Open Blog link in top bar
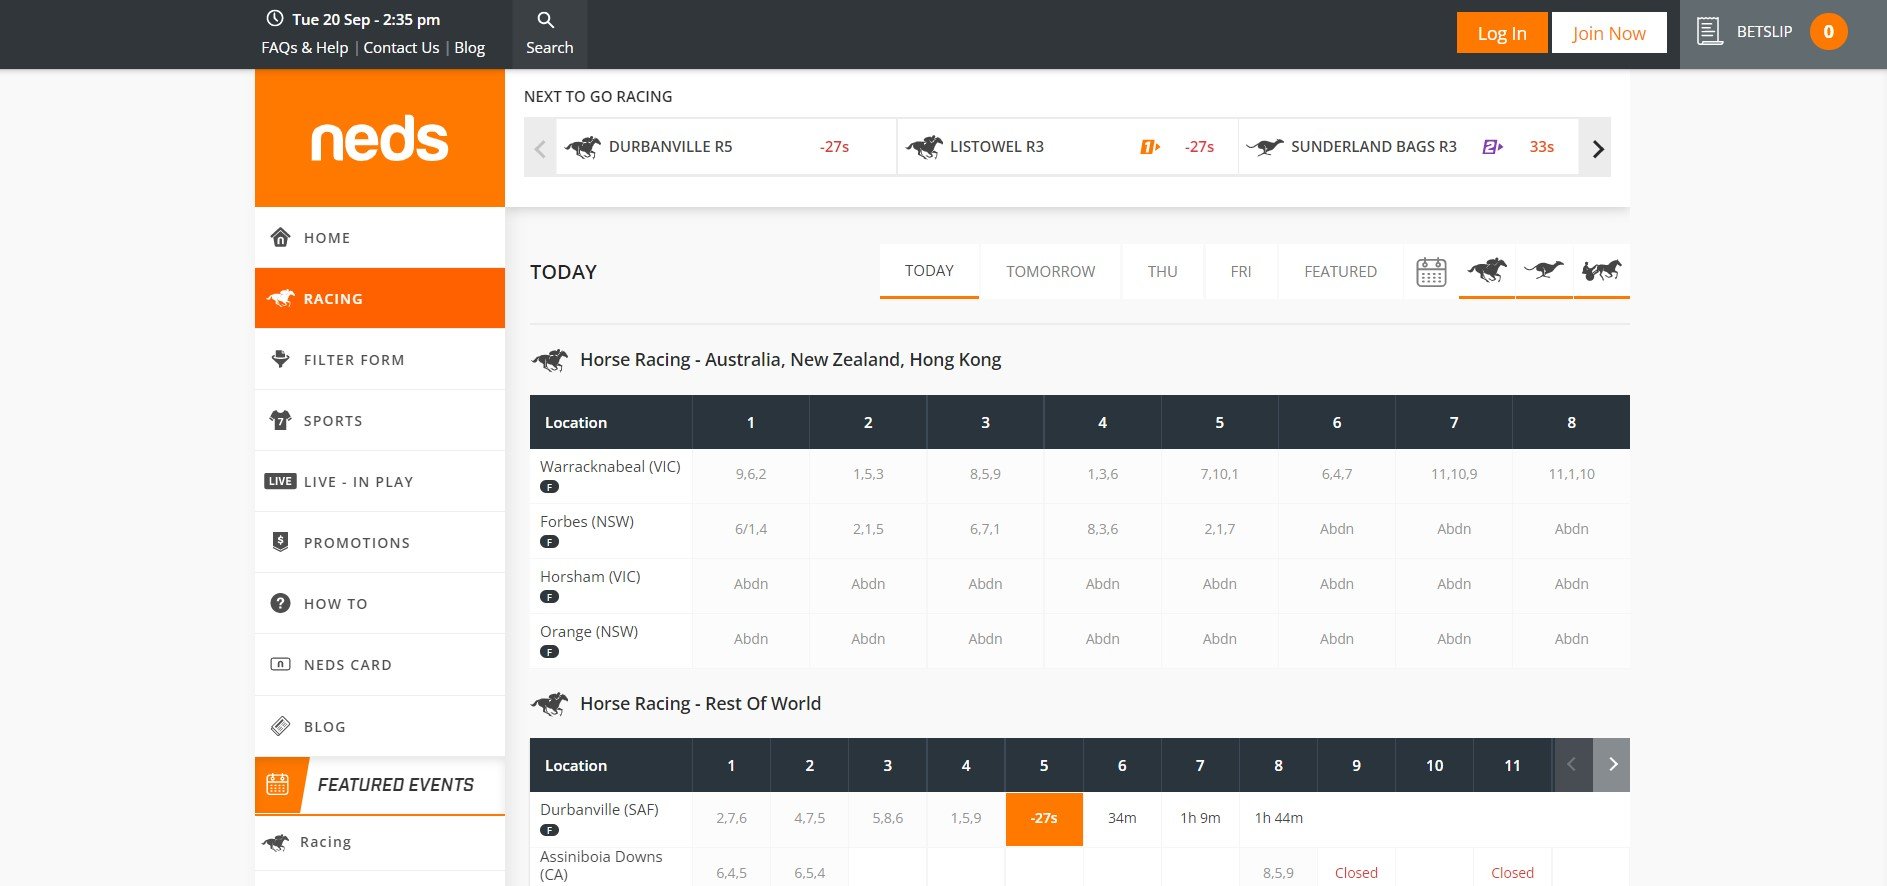The image size is (1887, 886). click(470, 48)
